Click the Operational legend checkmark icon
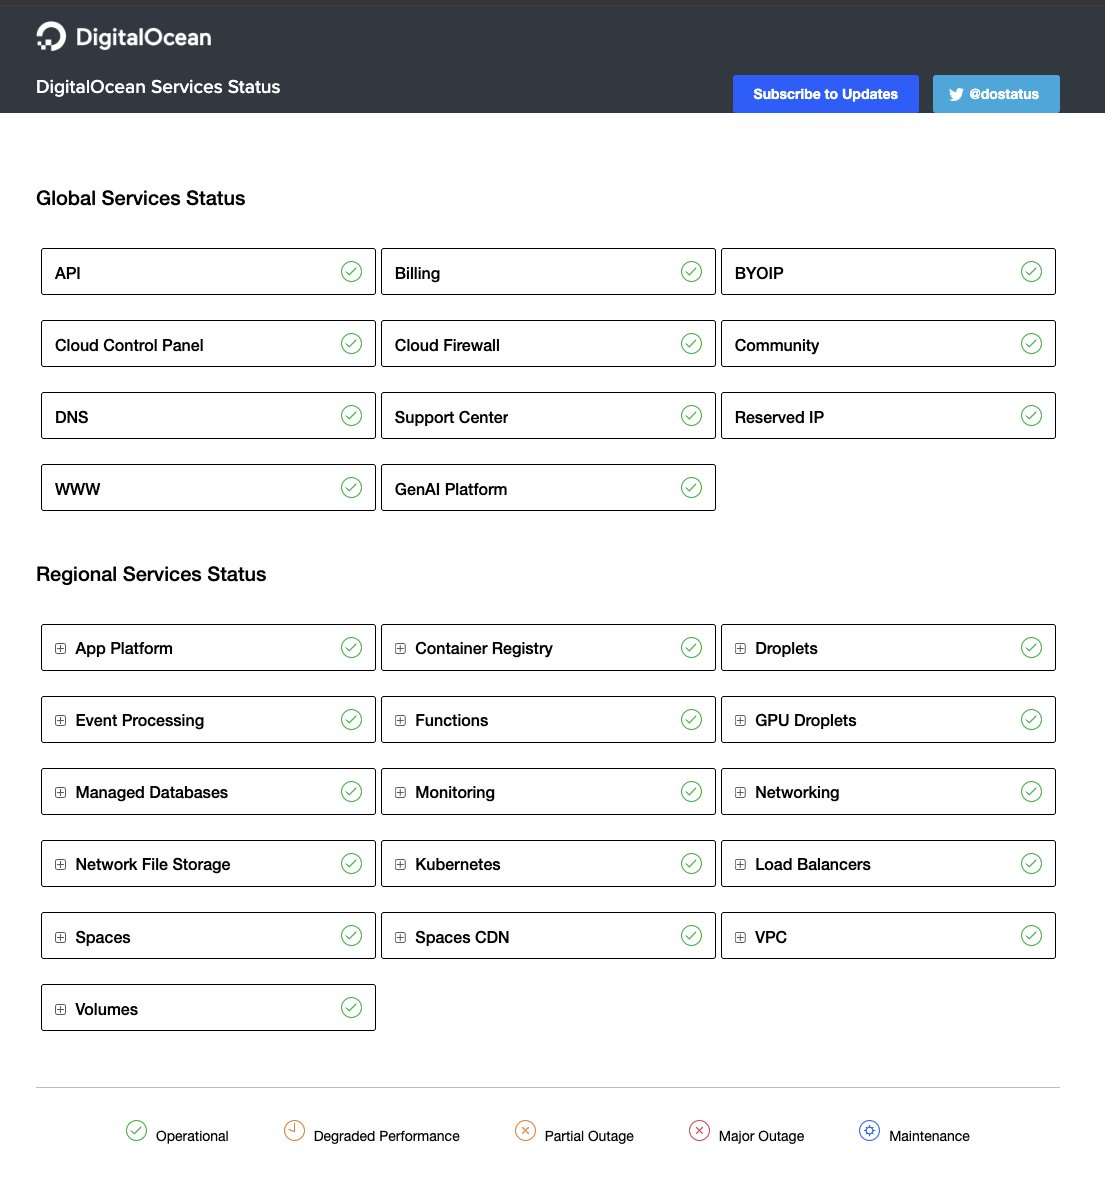 pos(137,1131)
